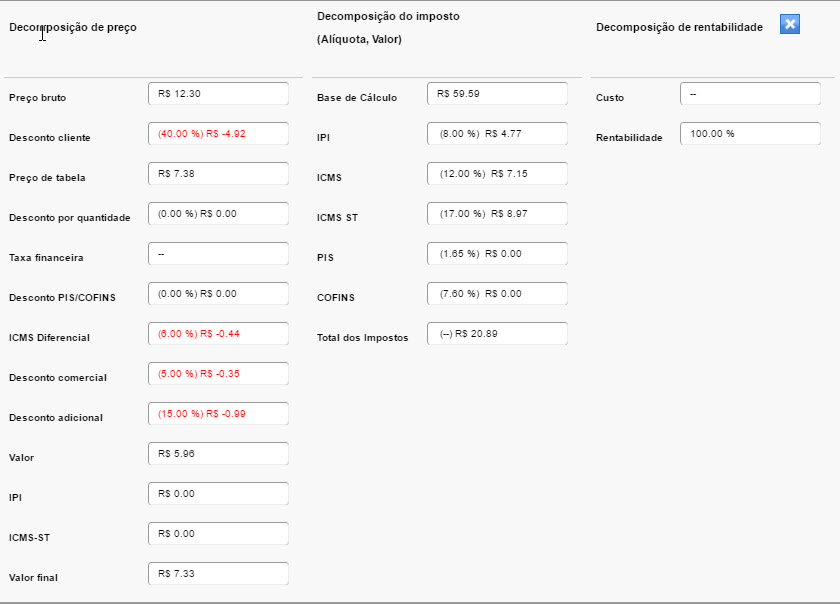Click the Taxa financeira field

click(219, 254)
